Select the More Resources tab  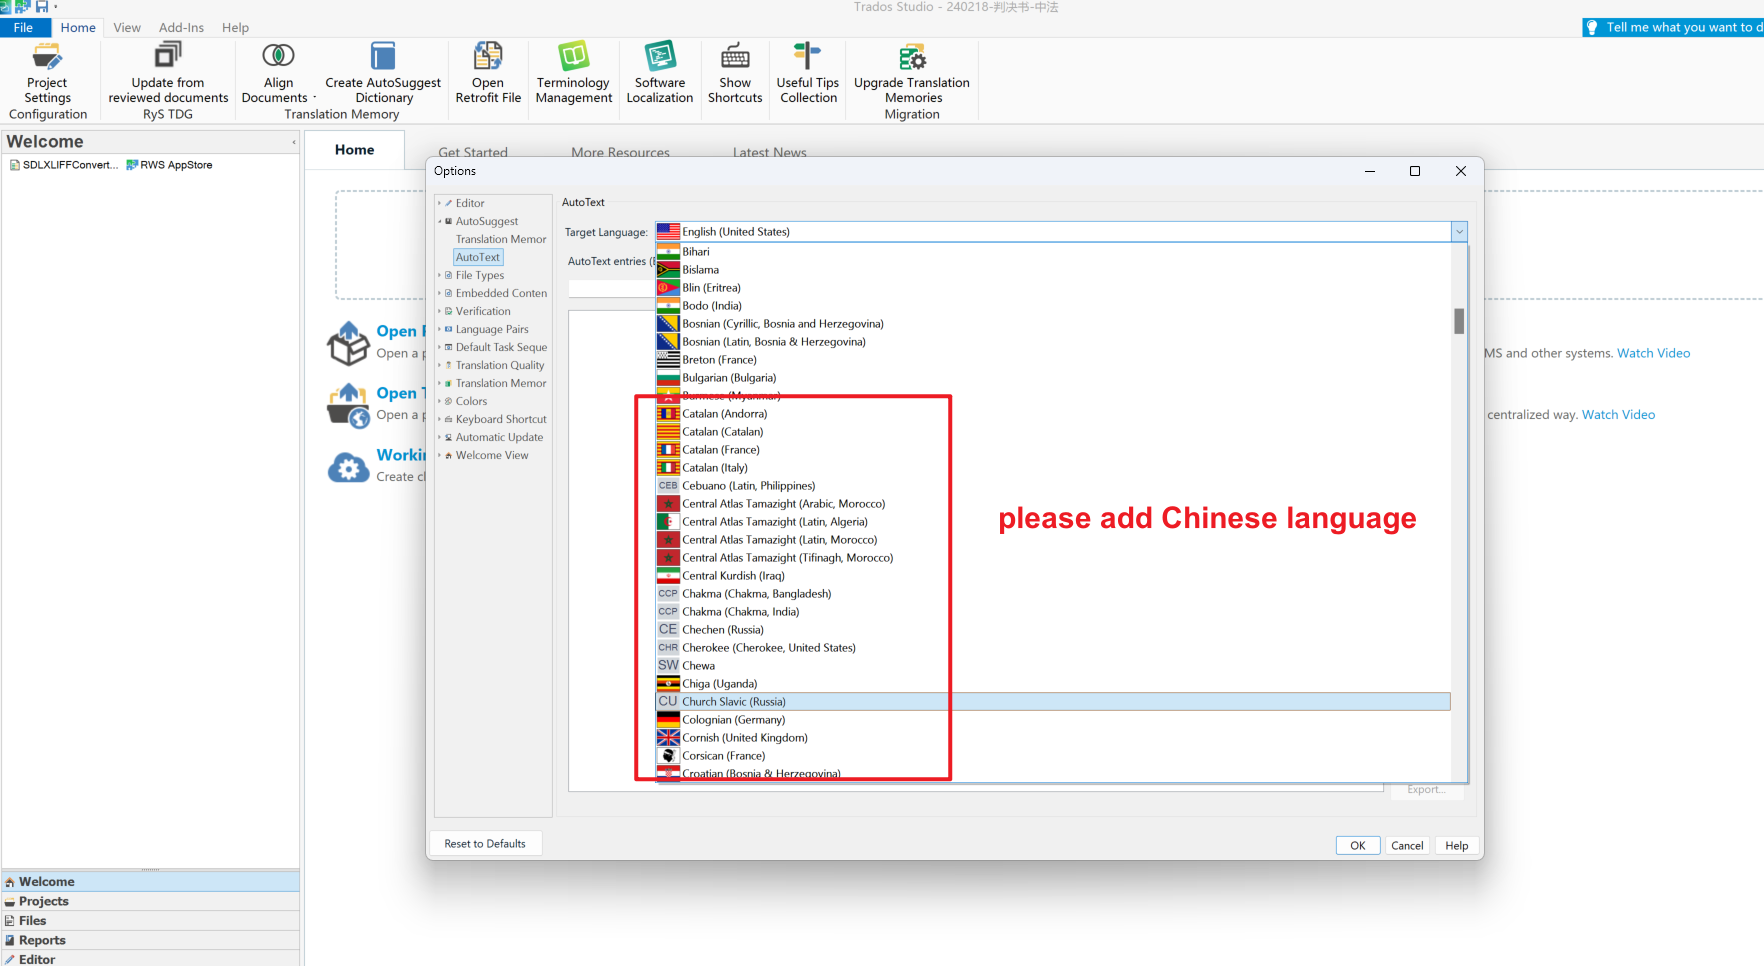click(620, 152)
